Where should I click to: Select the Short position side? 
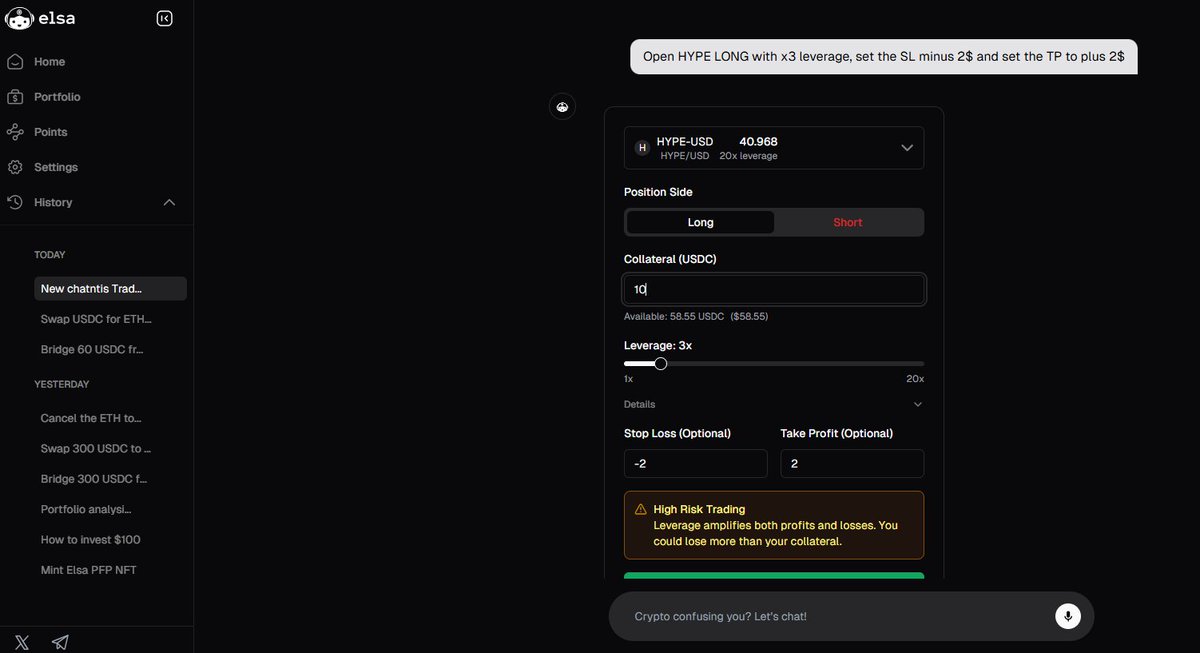pos(847,221)
